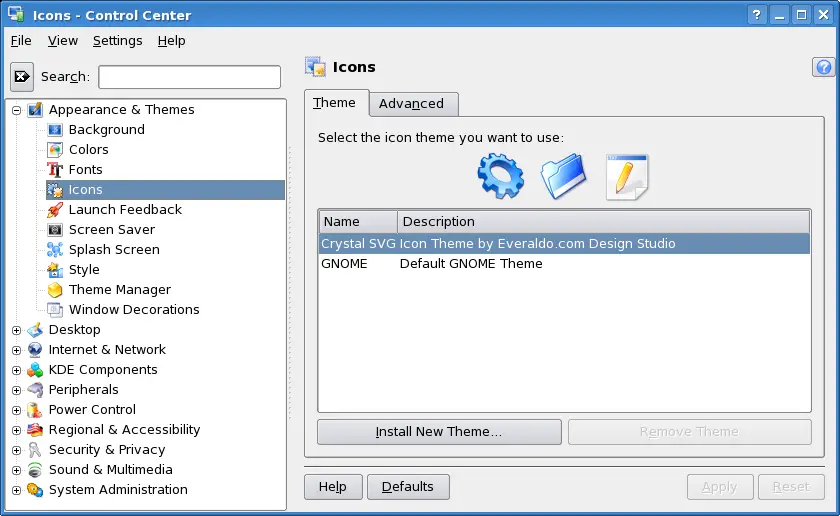Image resolution: width=840 pixels, height=516 pixels.
Task: Click the Splash Screen icon
Action: point(55,250)
